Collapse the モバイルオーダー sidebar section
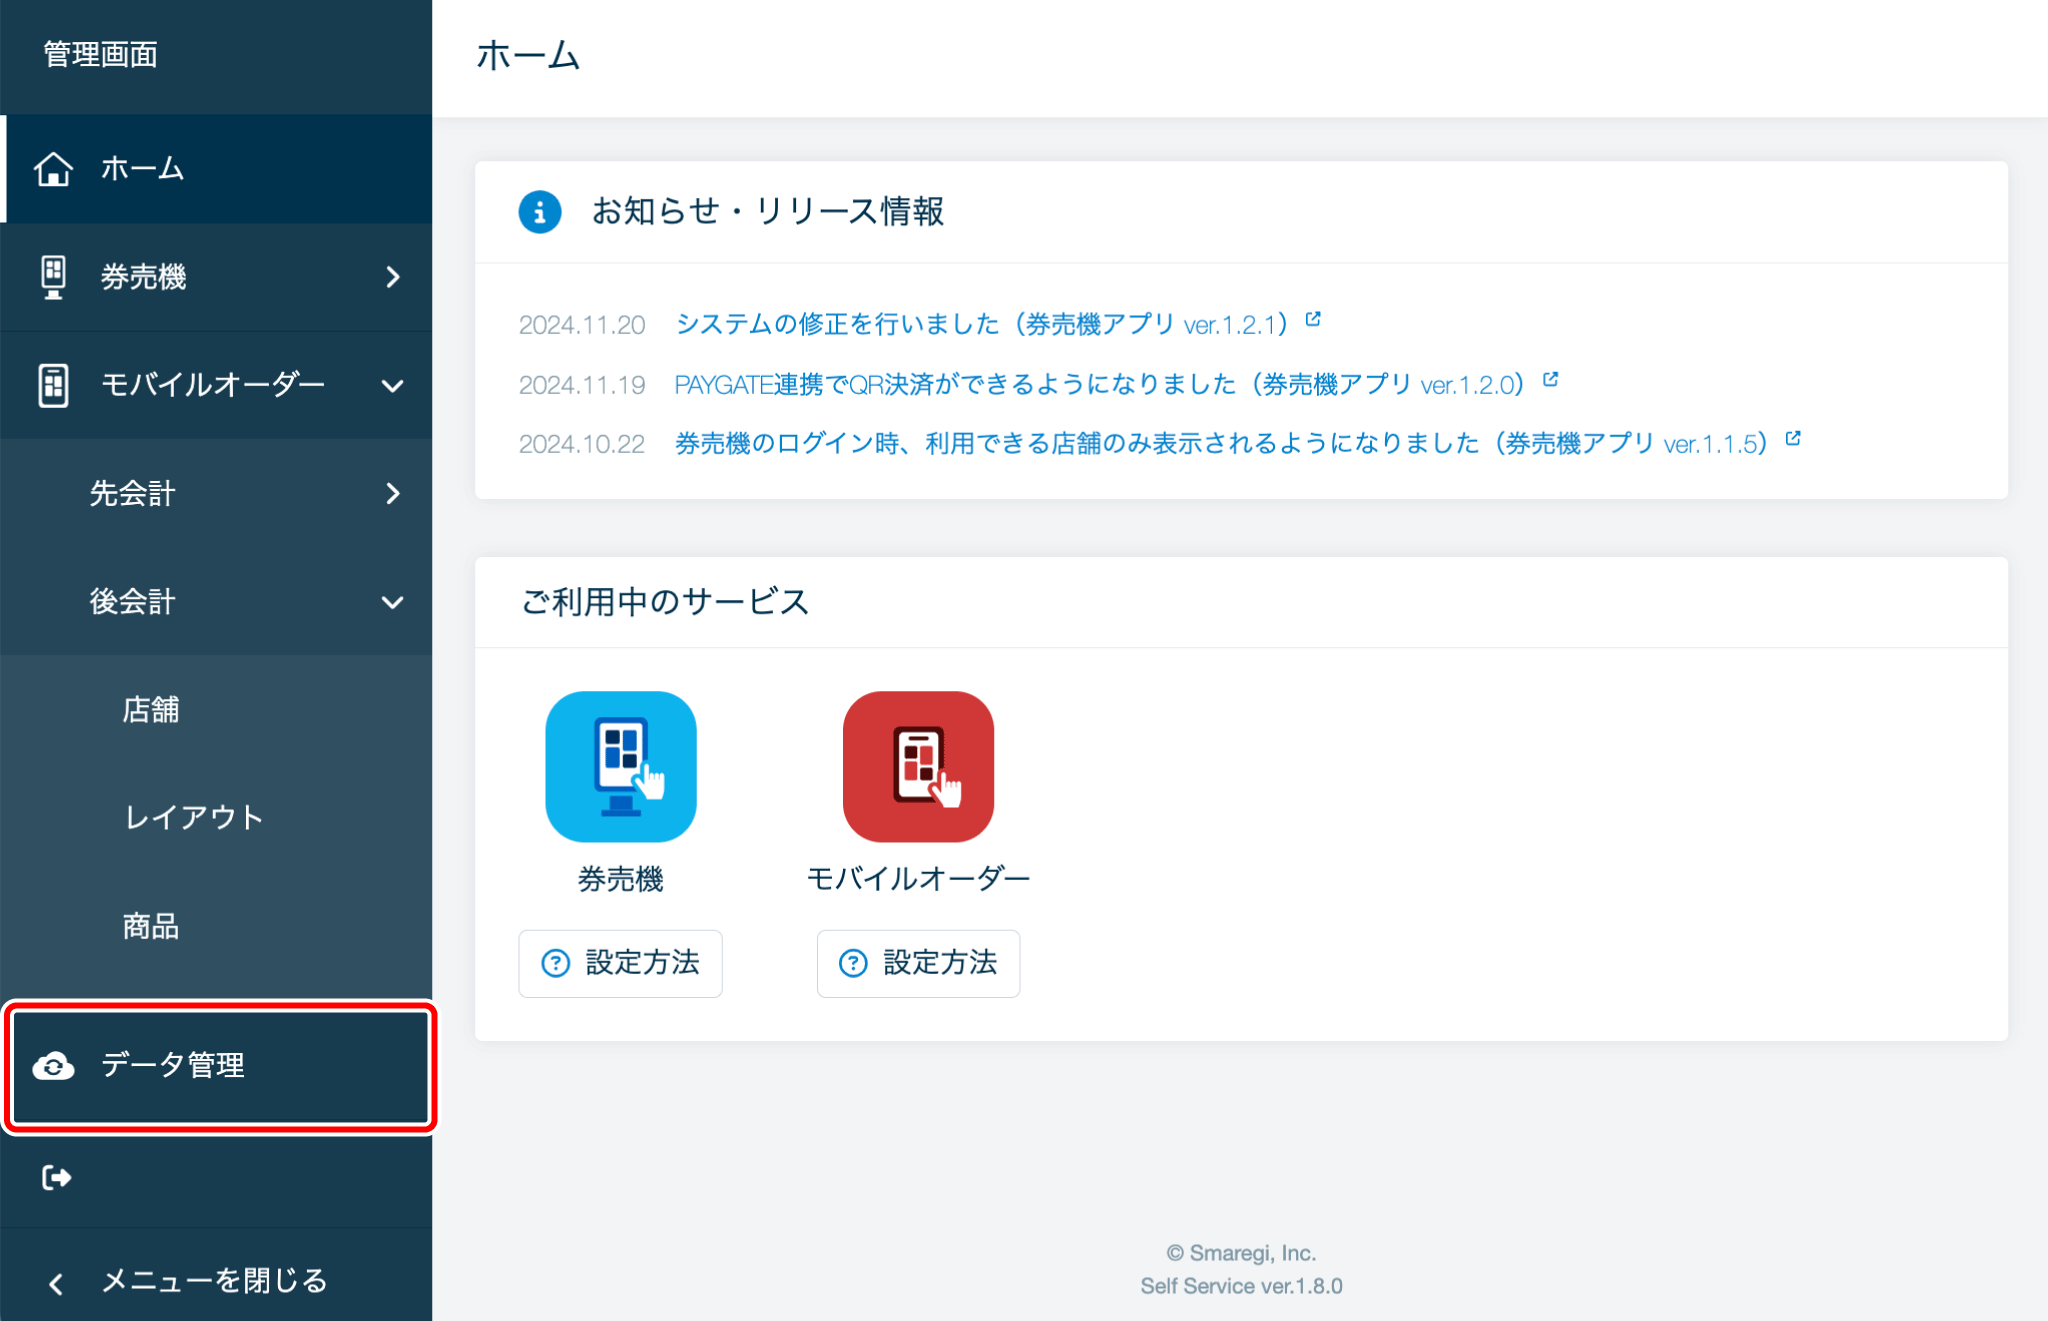Viewport: 2048px width, 1321px height. click(393, 385)
